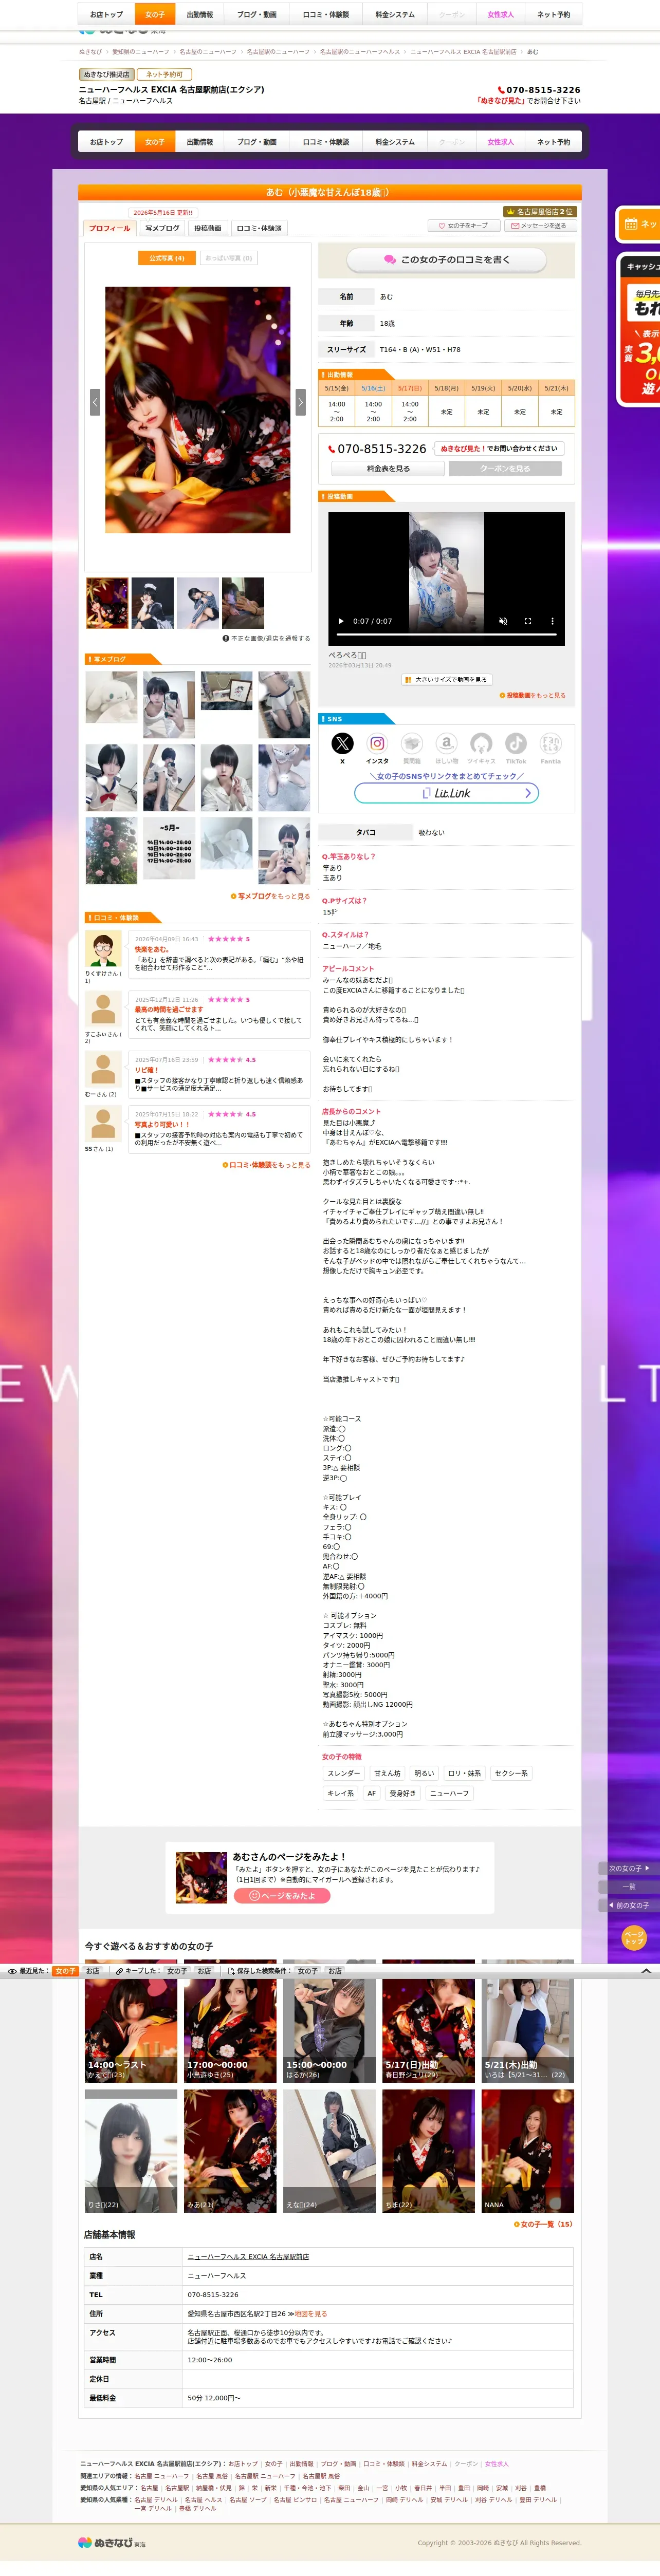Image resolution: width=660 pixels, height=2576 pixels.
Task: Open the 快楽をあむ。 review title
Action: click(x=152, y=950)
